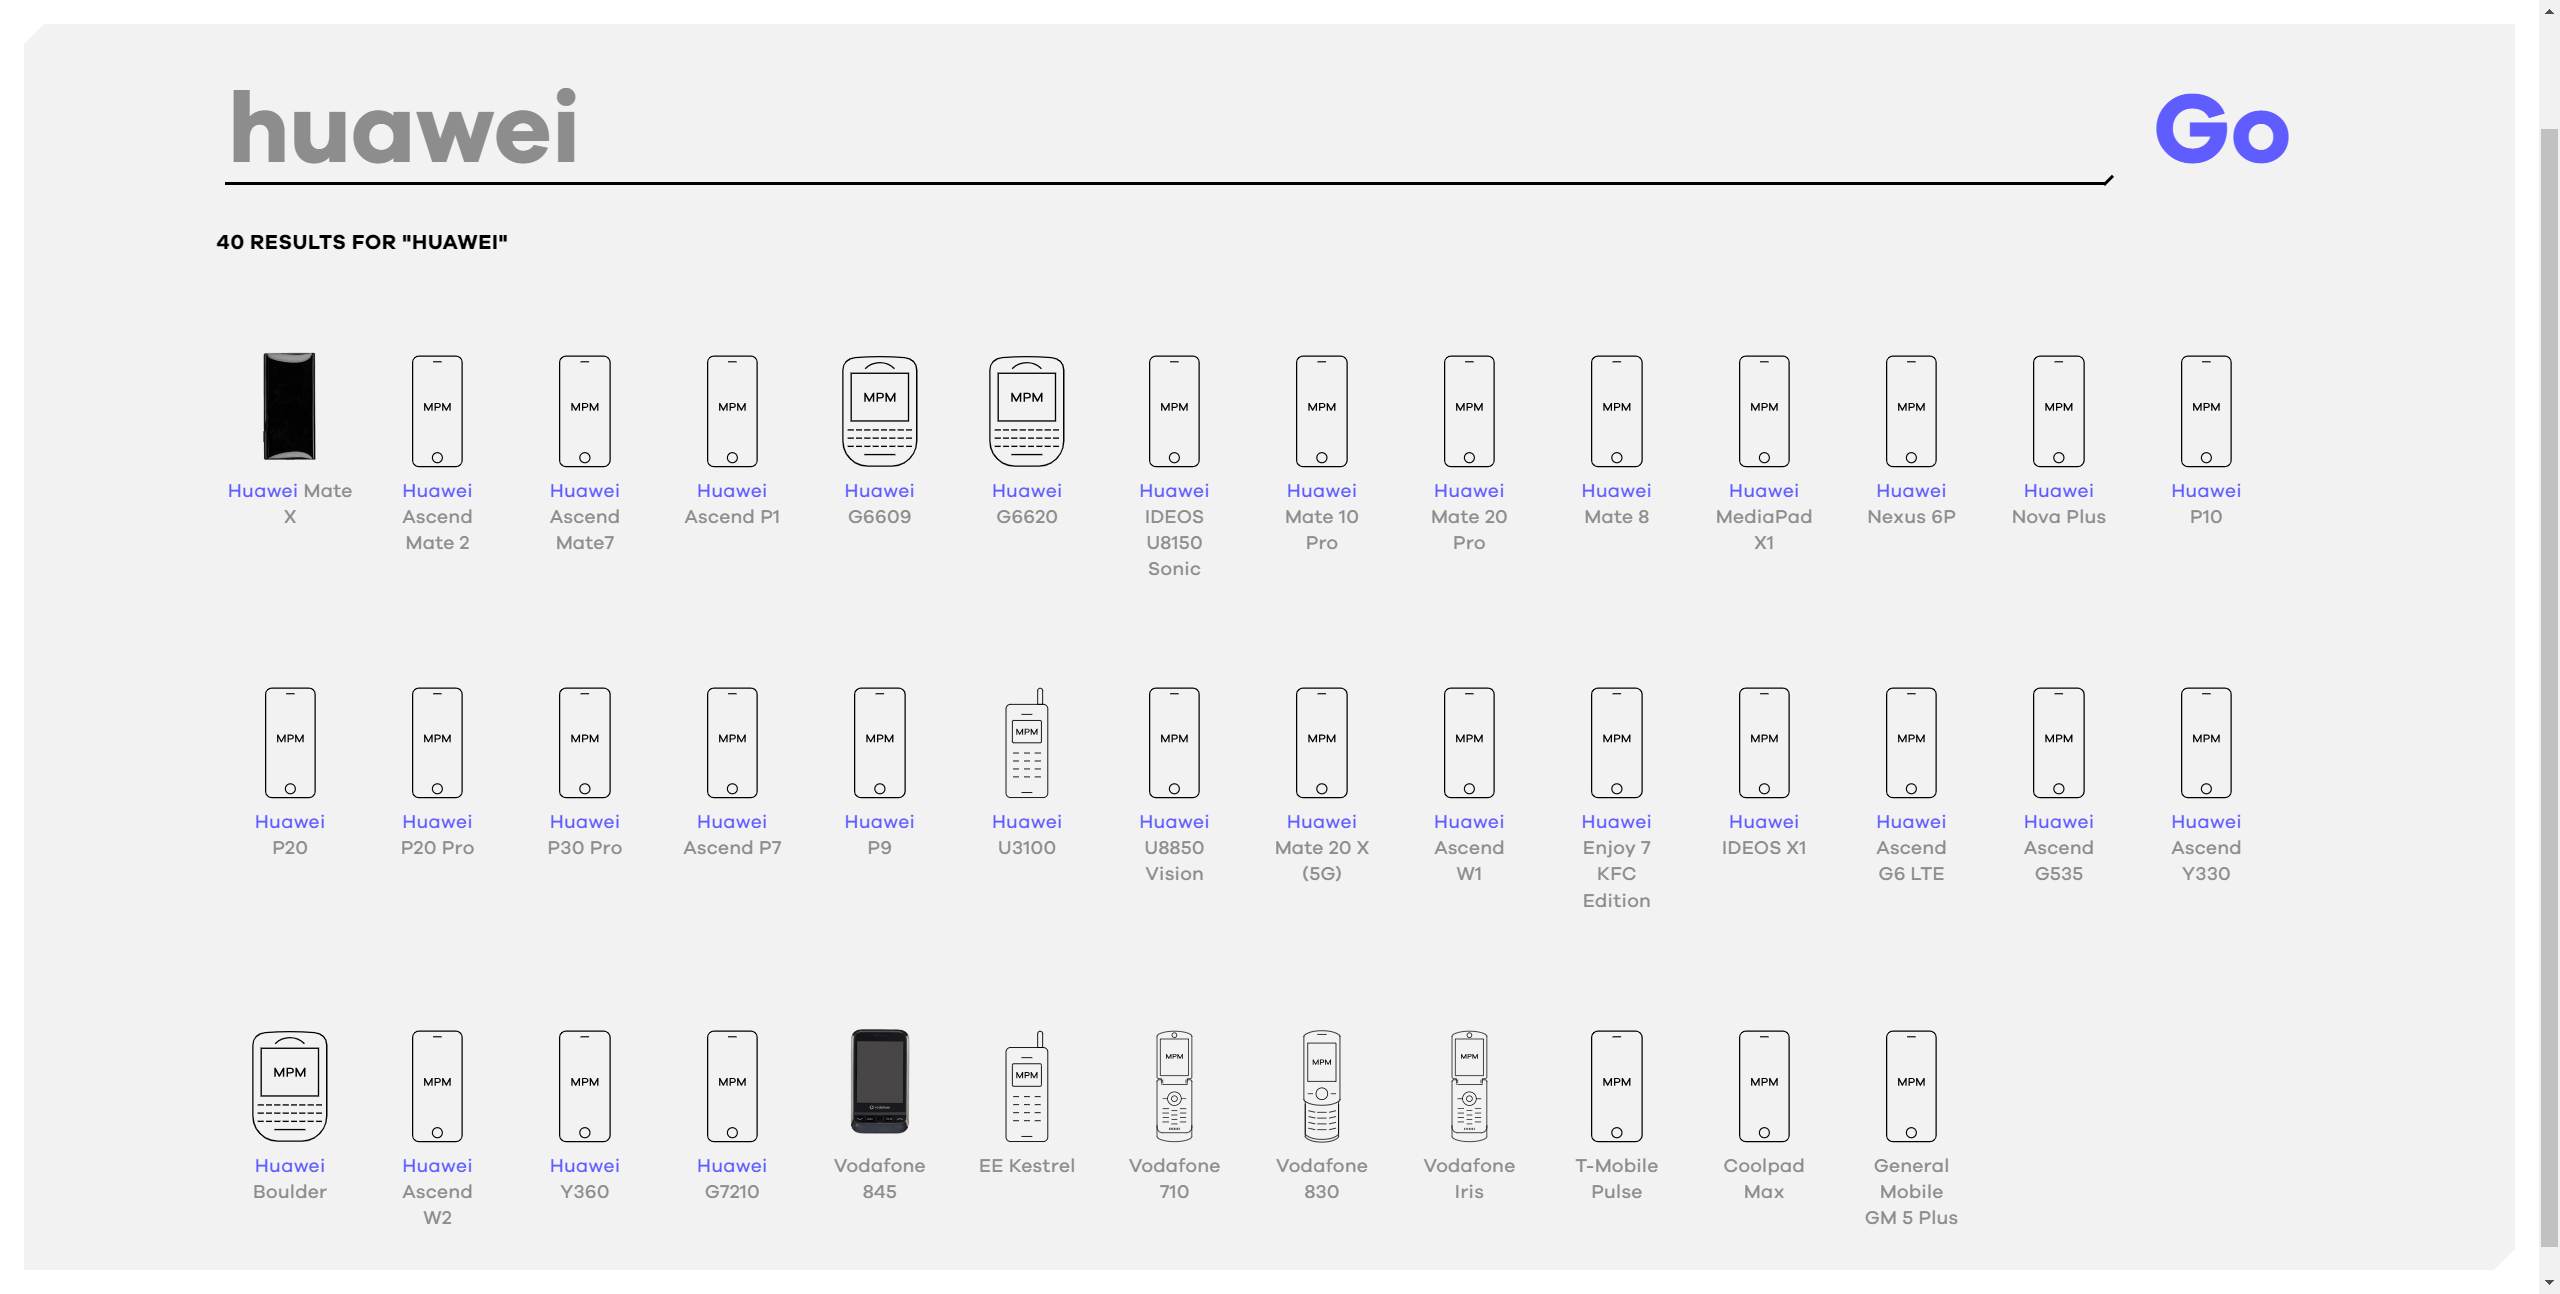Screen dimensions: 2560x1294
Task: Click the General Mobile GM 5 Plus link
Action: click(1910, 1191)
